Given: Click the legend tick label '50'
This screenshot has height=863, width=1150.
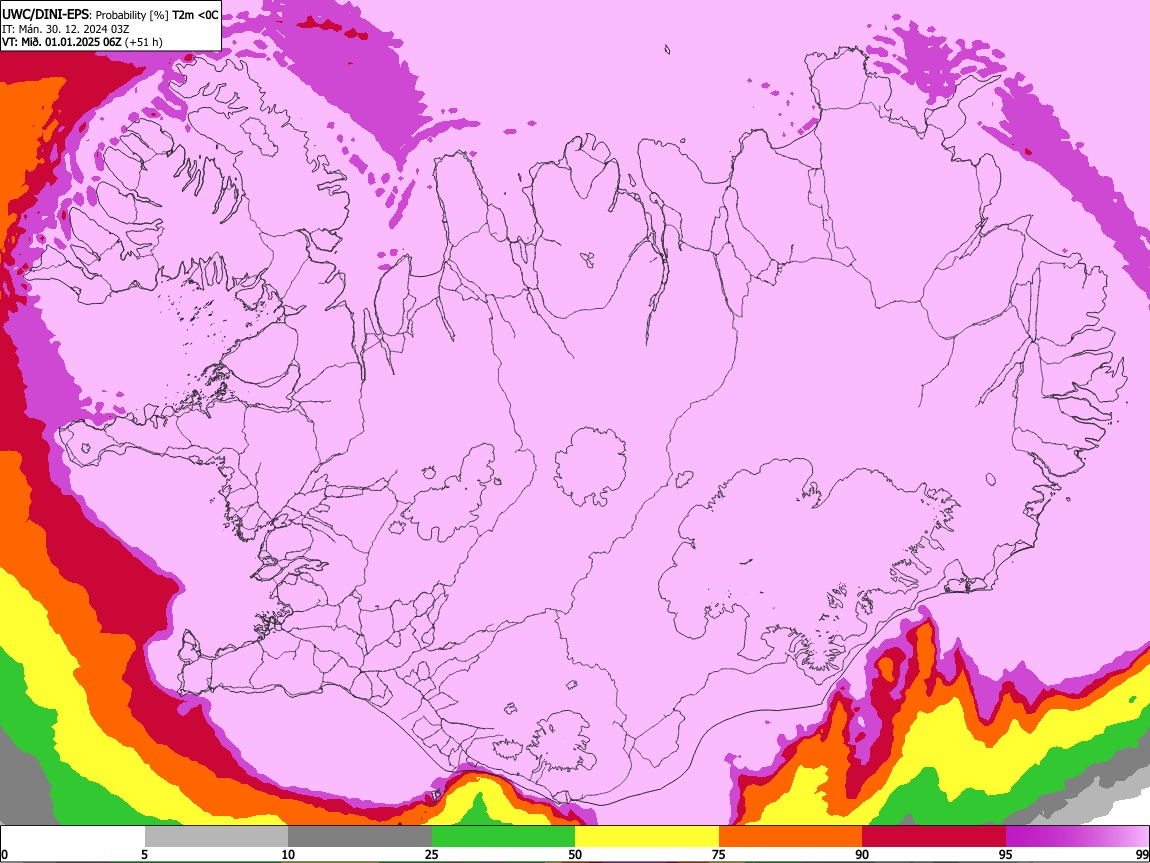Looking at the screenshot, I should [x=575, y=854].
